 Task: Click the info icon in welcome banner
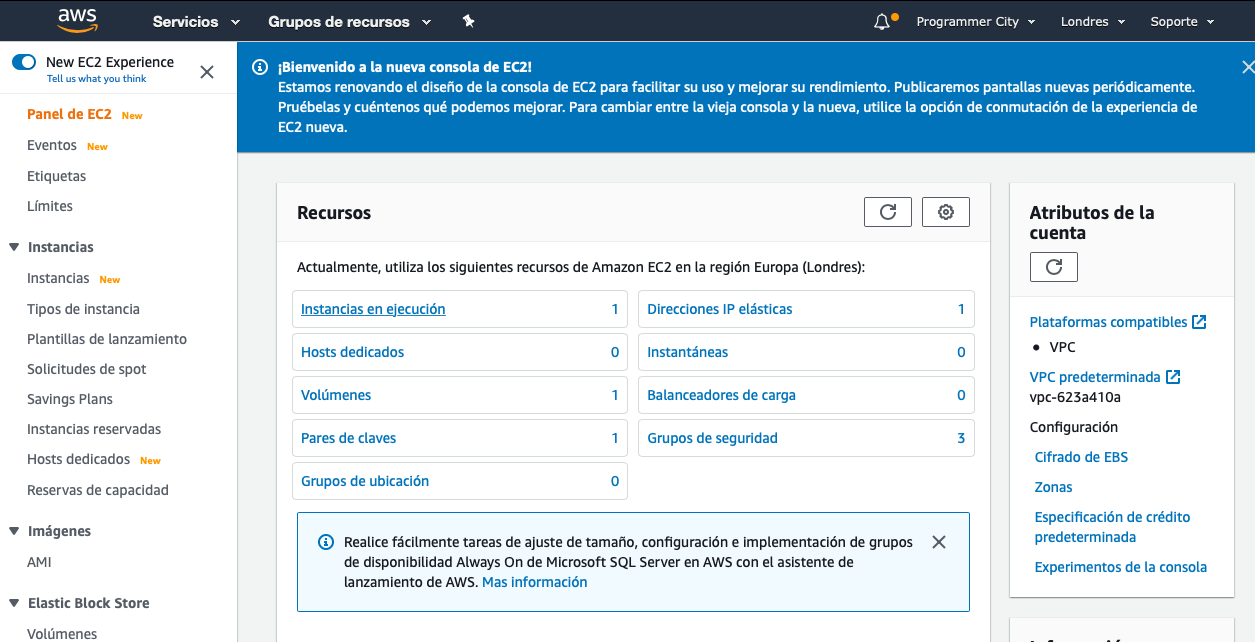(260, 67)
